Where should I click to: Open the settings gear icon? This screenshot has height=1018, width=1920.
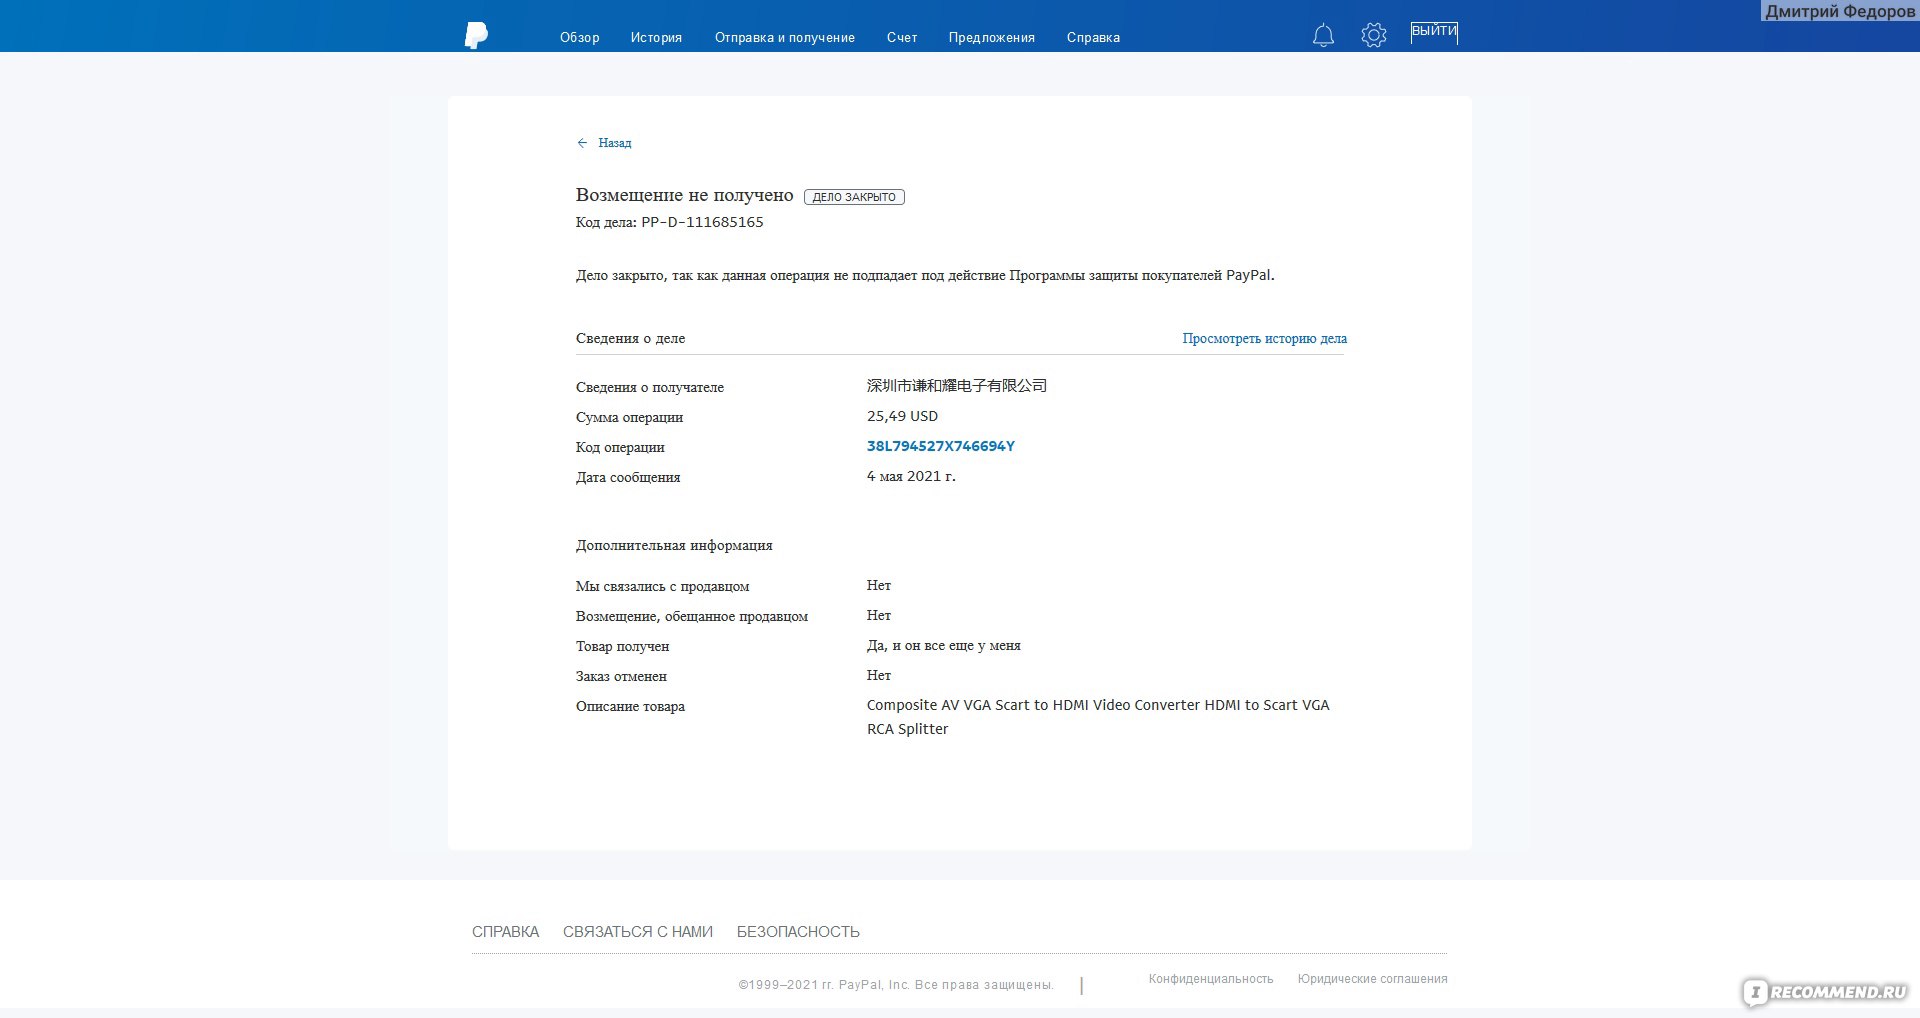(1374, 36)
